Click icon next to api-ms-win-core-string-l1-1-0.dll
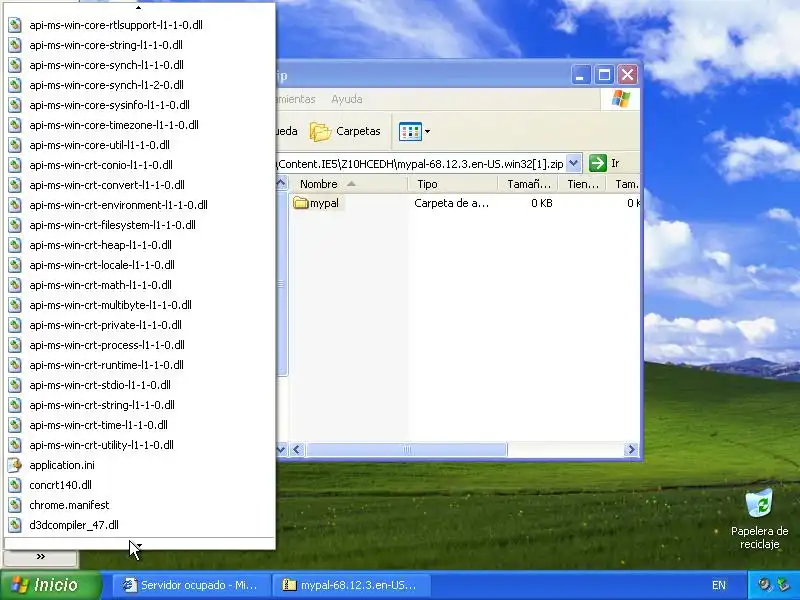Screen dimensions: 800x600 pos(15,45)
